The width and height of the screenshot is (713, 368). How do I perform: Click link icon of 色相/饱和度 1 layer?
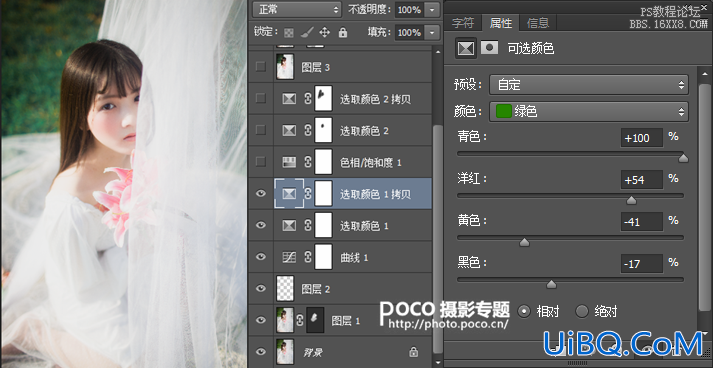click(308, 162)
